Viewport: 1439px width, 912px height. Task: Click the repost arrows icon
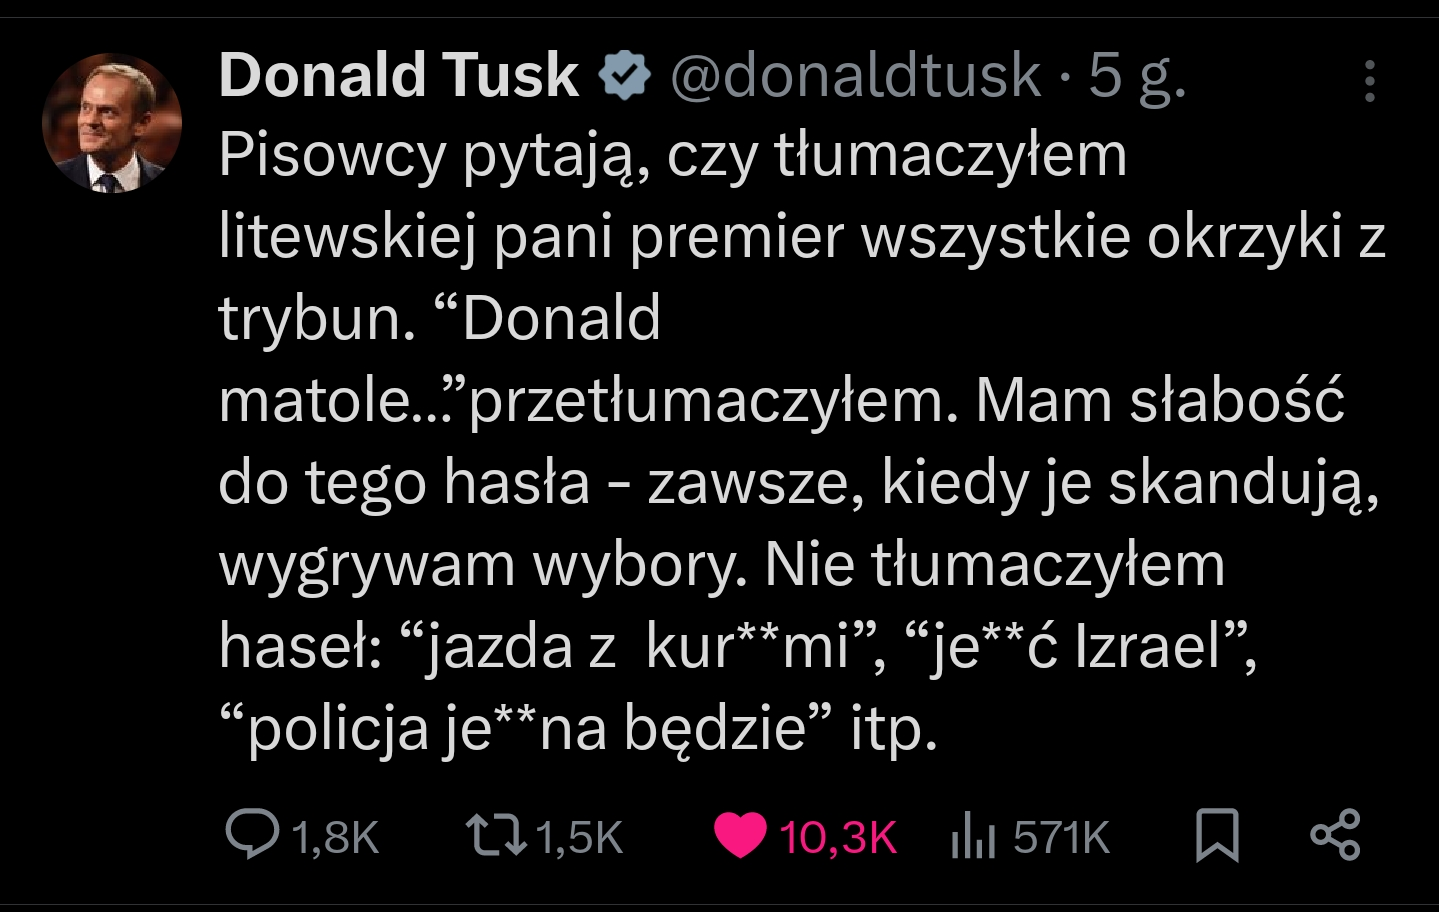click(496, 836)
